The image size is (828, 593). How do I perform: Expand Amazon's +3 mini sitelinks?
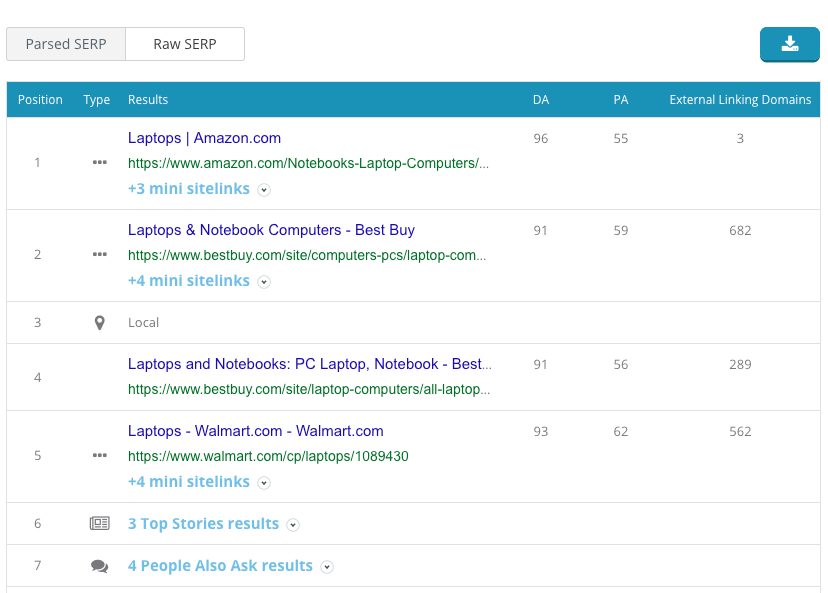click(x=189, y=188)
